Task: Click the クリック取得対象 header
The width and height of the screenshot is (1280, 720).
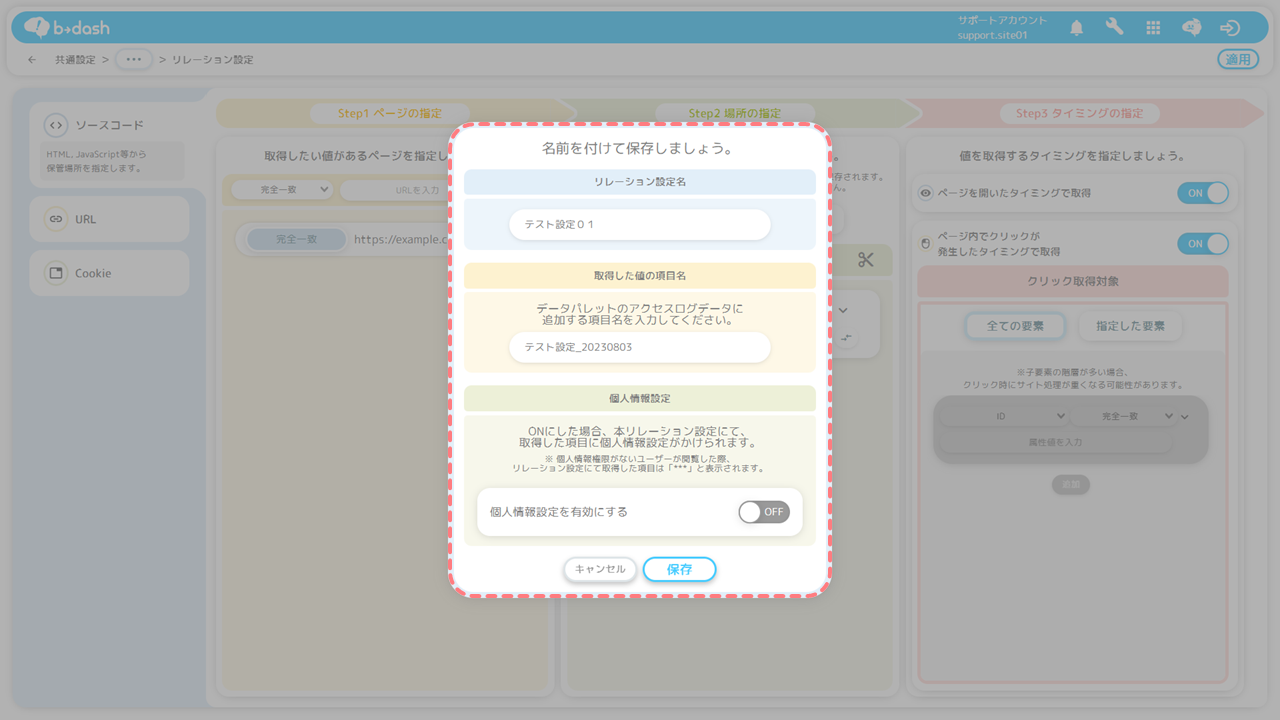Action: pos(1073,282)
